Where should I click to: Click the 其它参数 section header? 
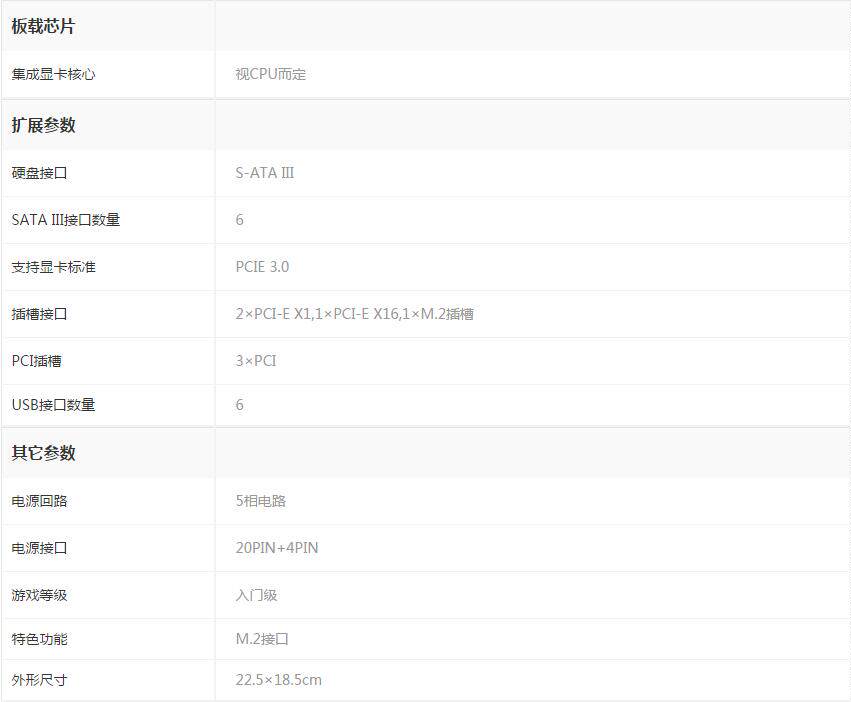point(43,453)
